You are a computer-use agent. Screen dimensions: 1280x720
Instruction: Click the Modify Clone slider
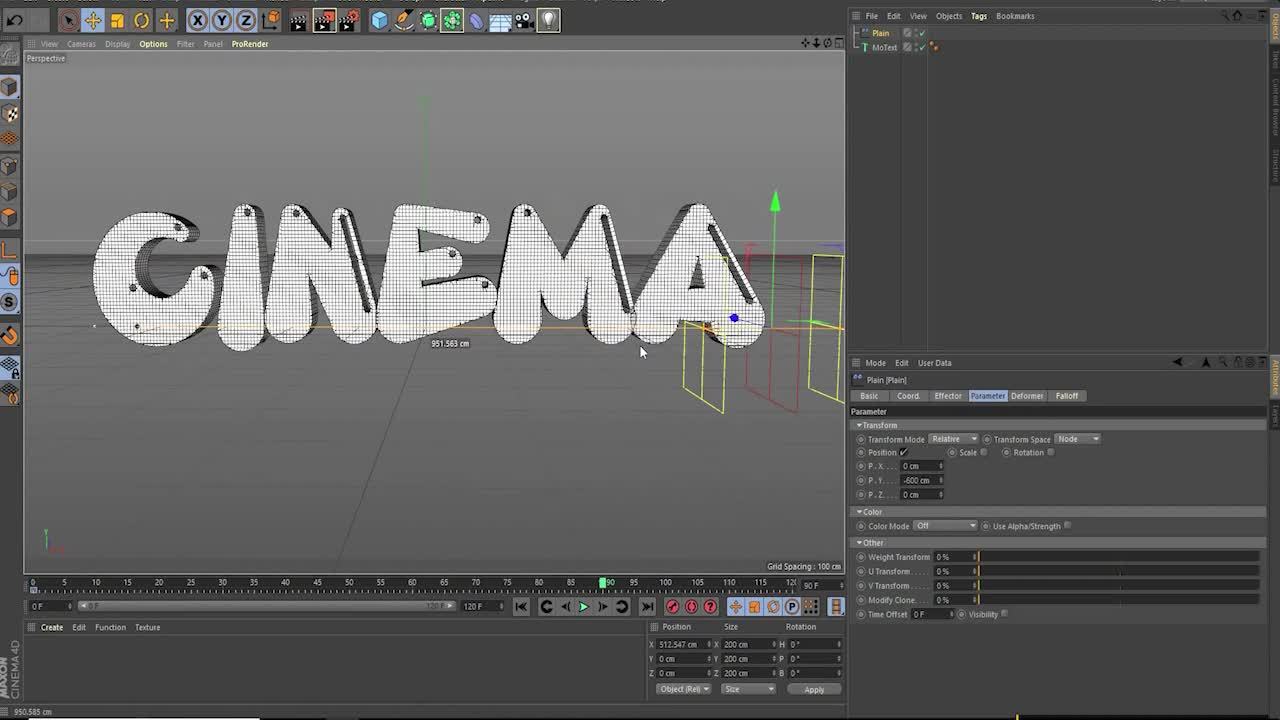[1117, 600]
